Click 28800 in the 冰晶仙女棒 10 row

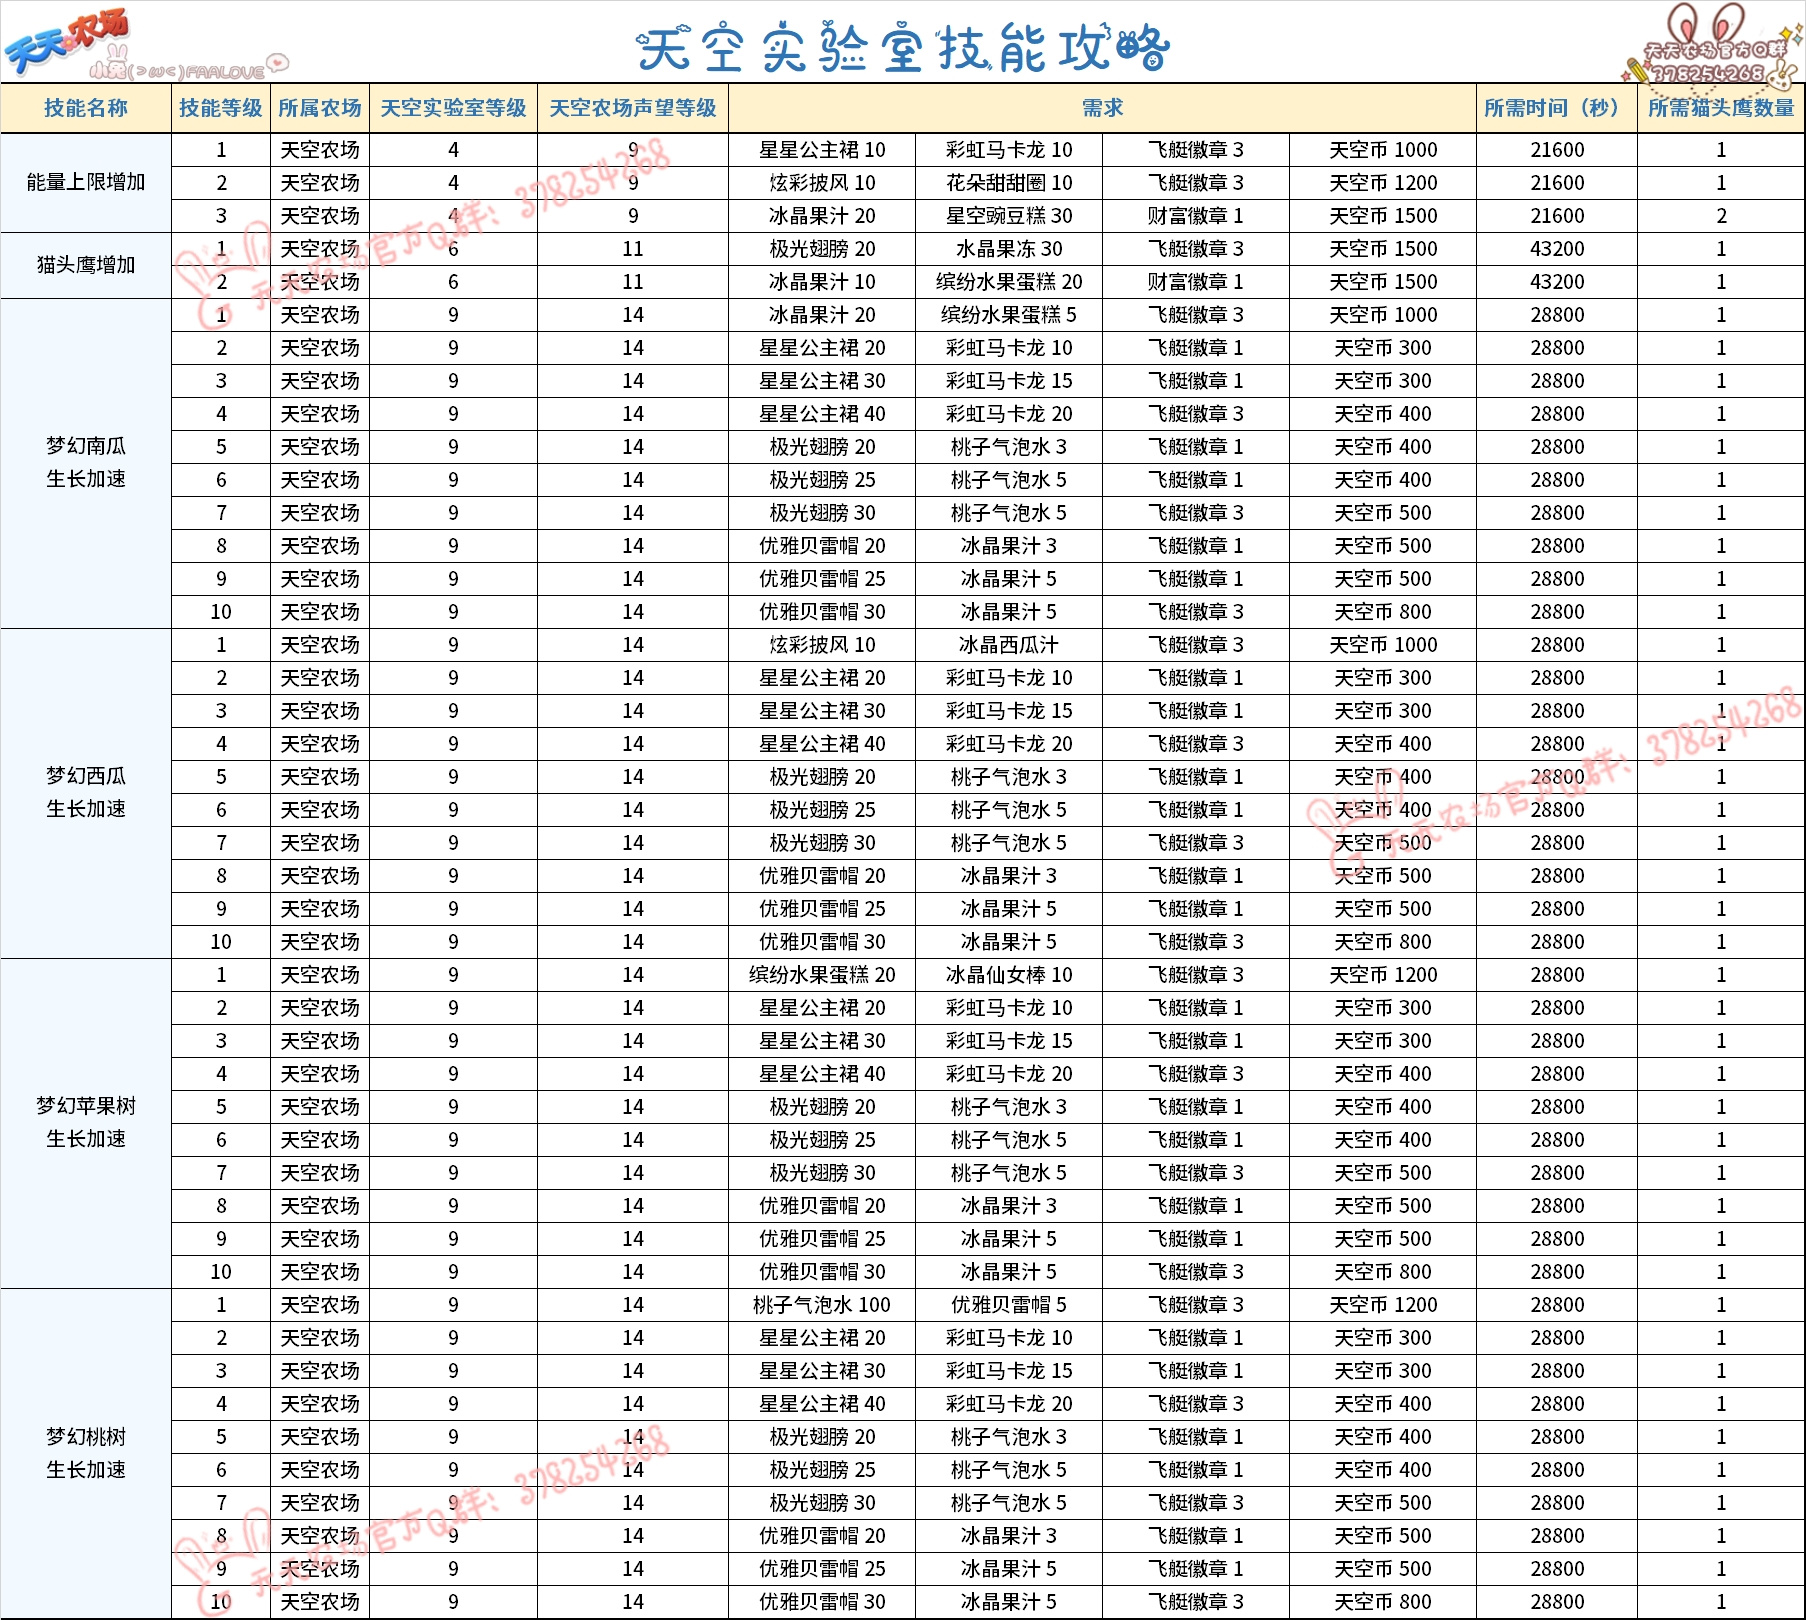point(1557,975)
